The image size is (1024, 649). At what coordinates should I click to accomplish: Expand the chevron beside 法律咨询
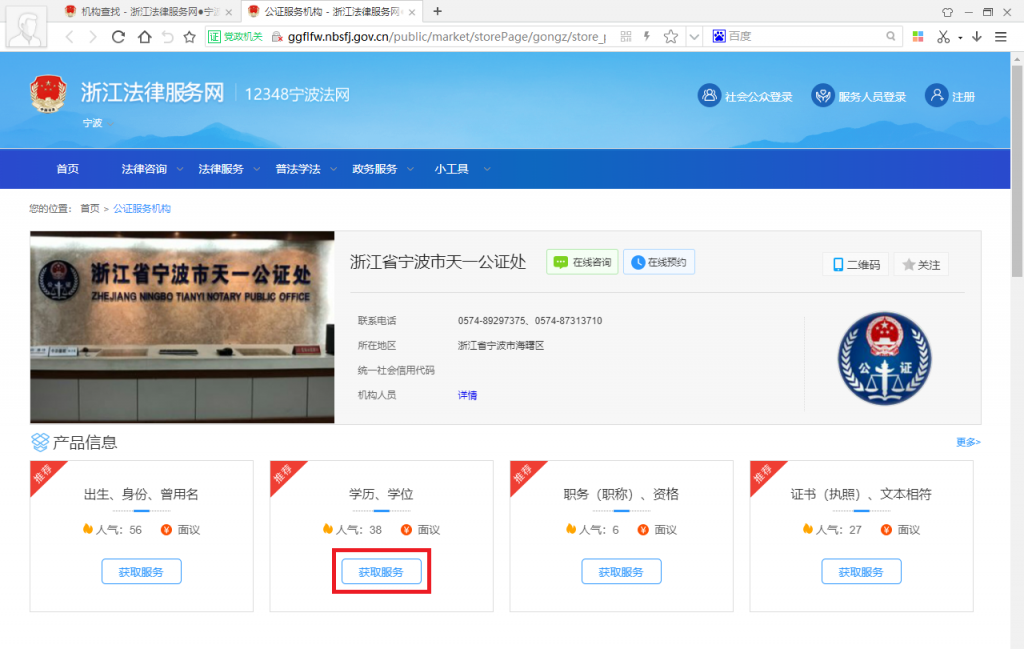[x=180, y=169]
